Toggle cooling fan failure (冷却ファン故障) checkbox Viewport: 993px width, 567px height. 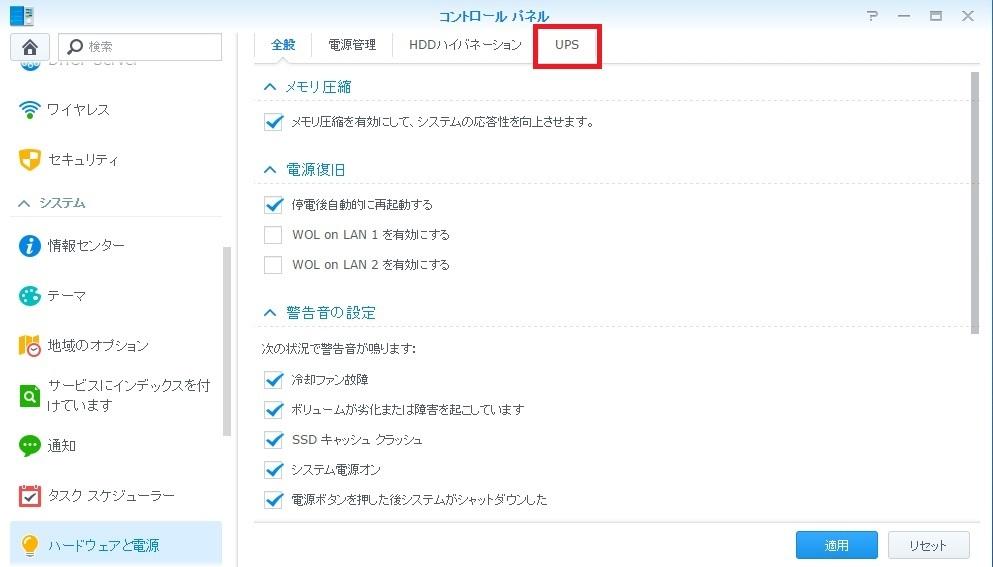273,379
